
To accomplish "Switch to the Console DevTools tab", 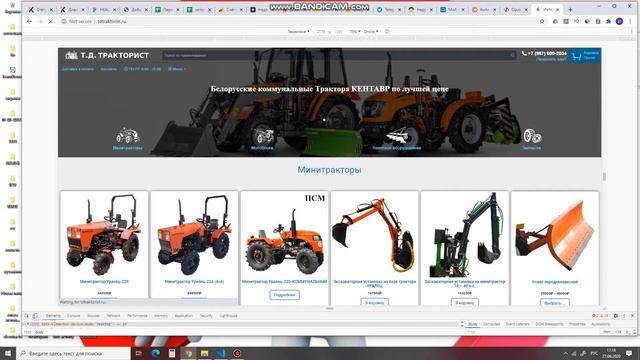I will click(74, 316).
